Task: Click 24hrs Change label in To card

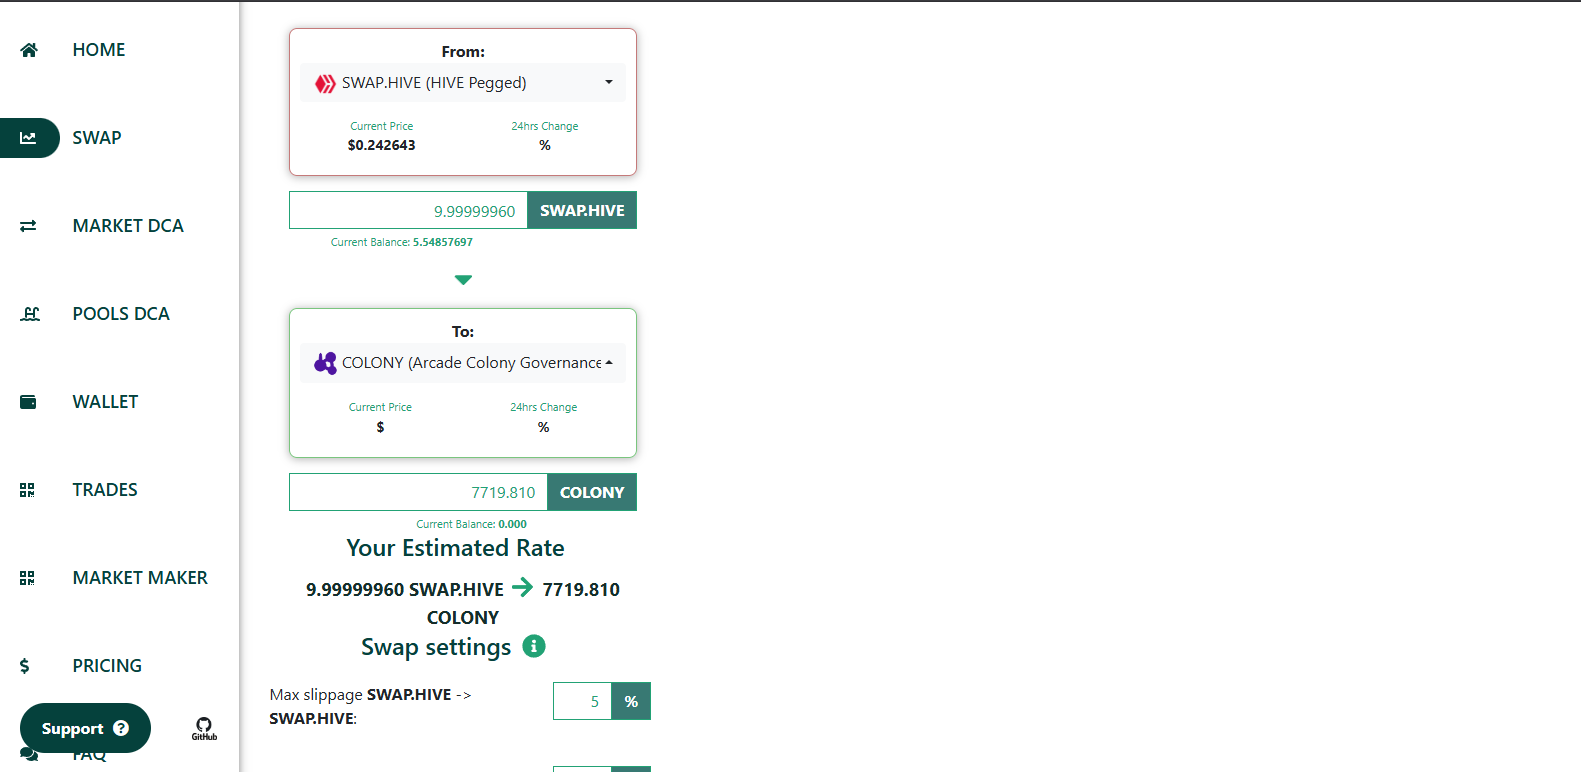Action: coord(544,407)
